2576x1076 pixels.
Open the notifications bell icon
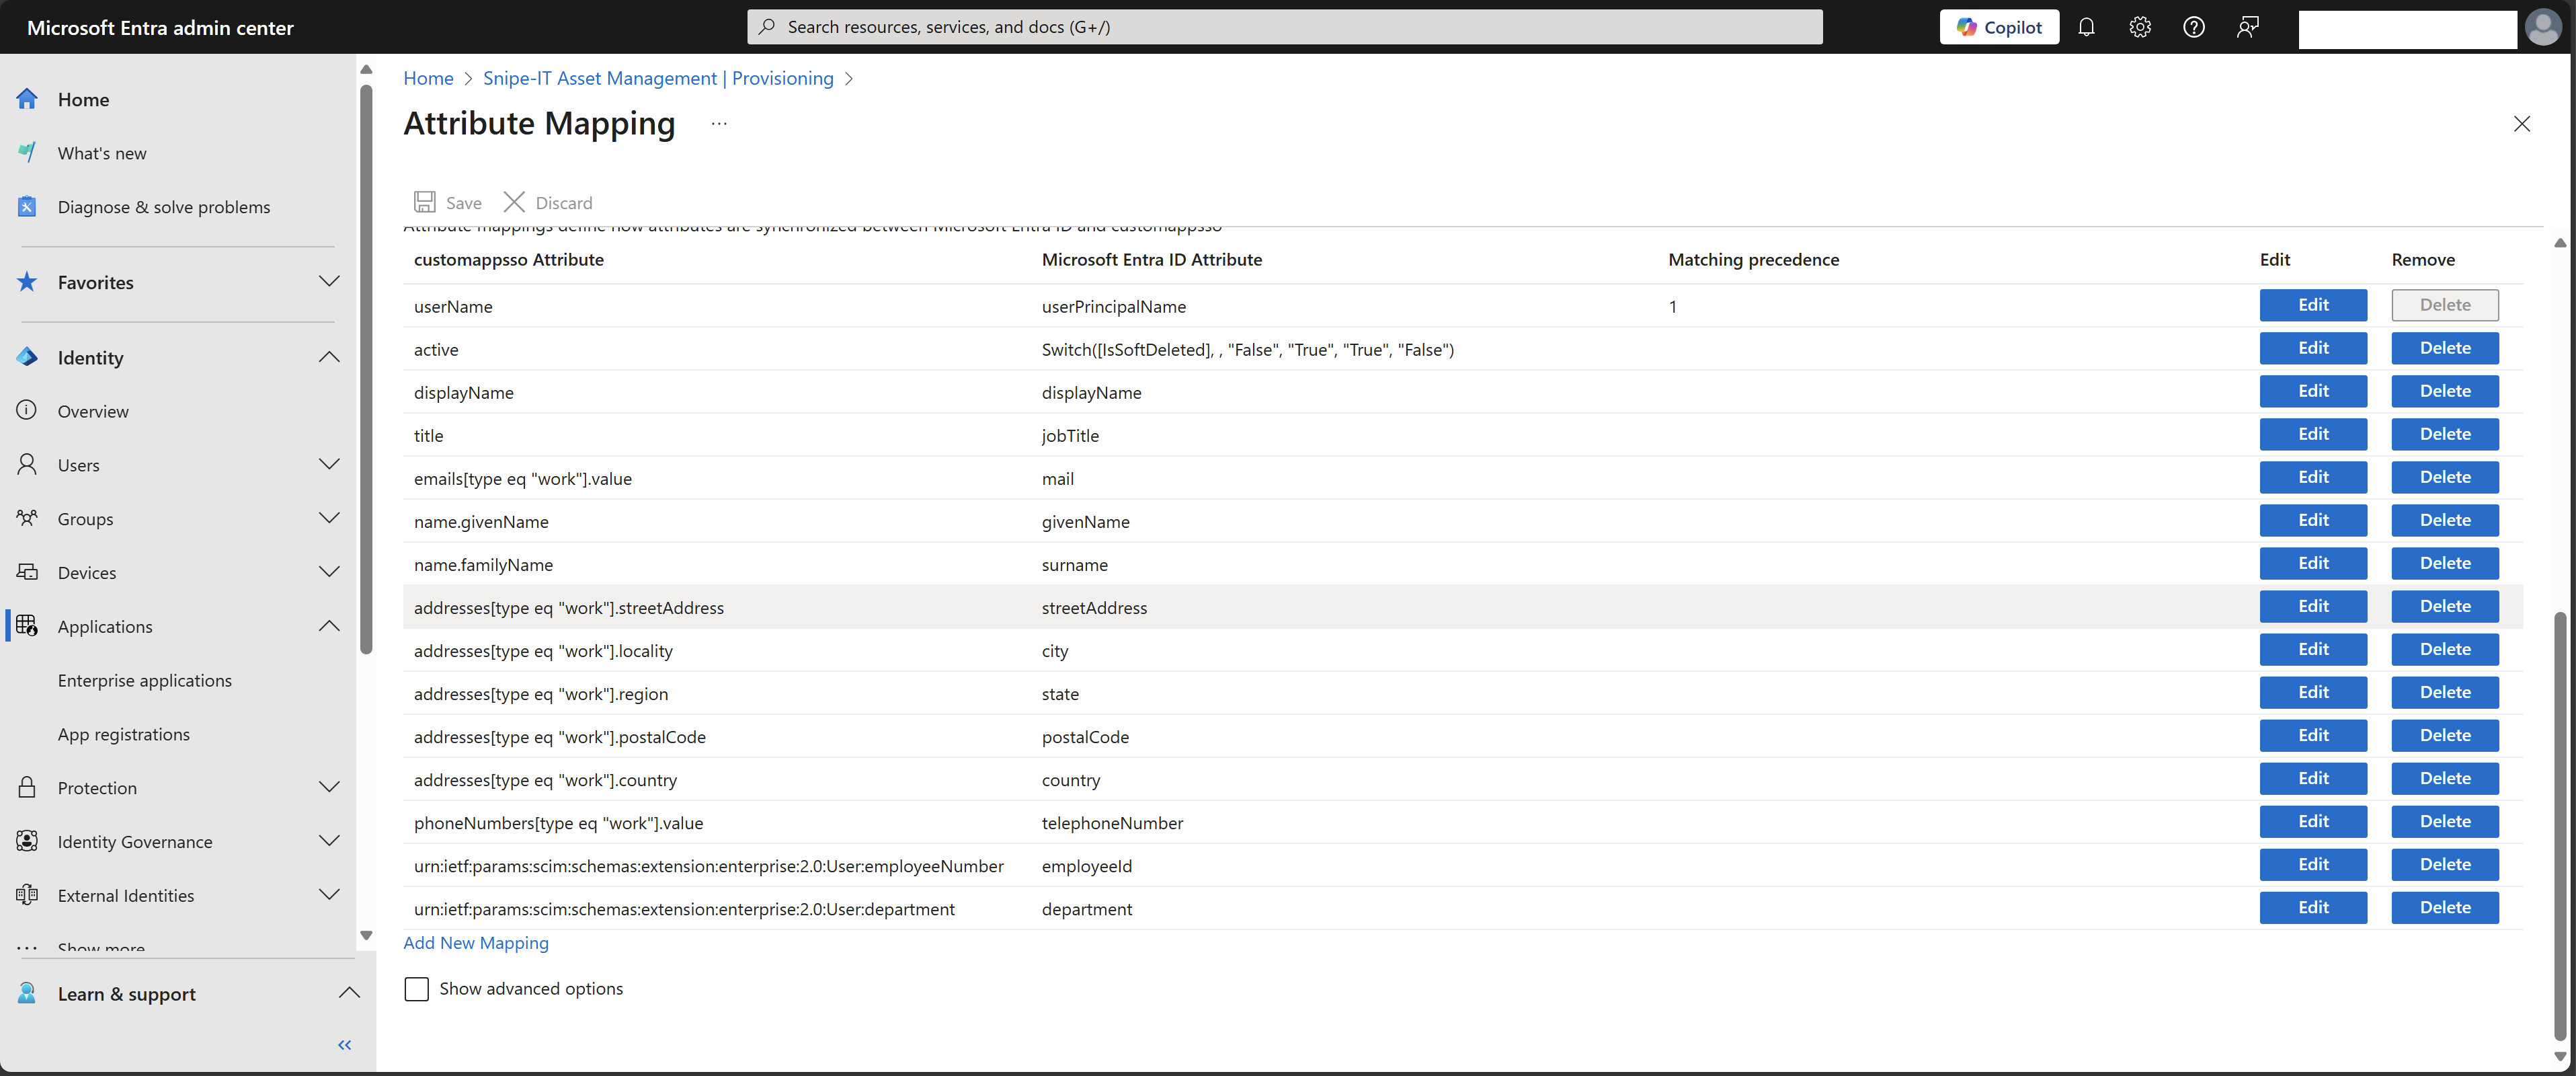(x=2086, y=27)
